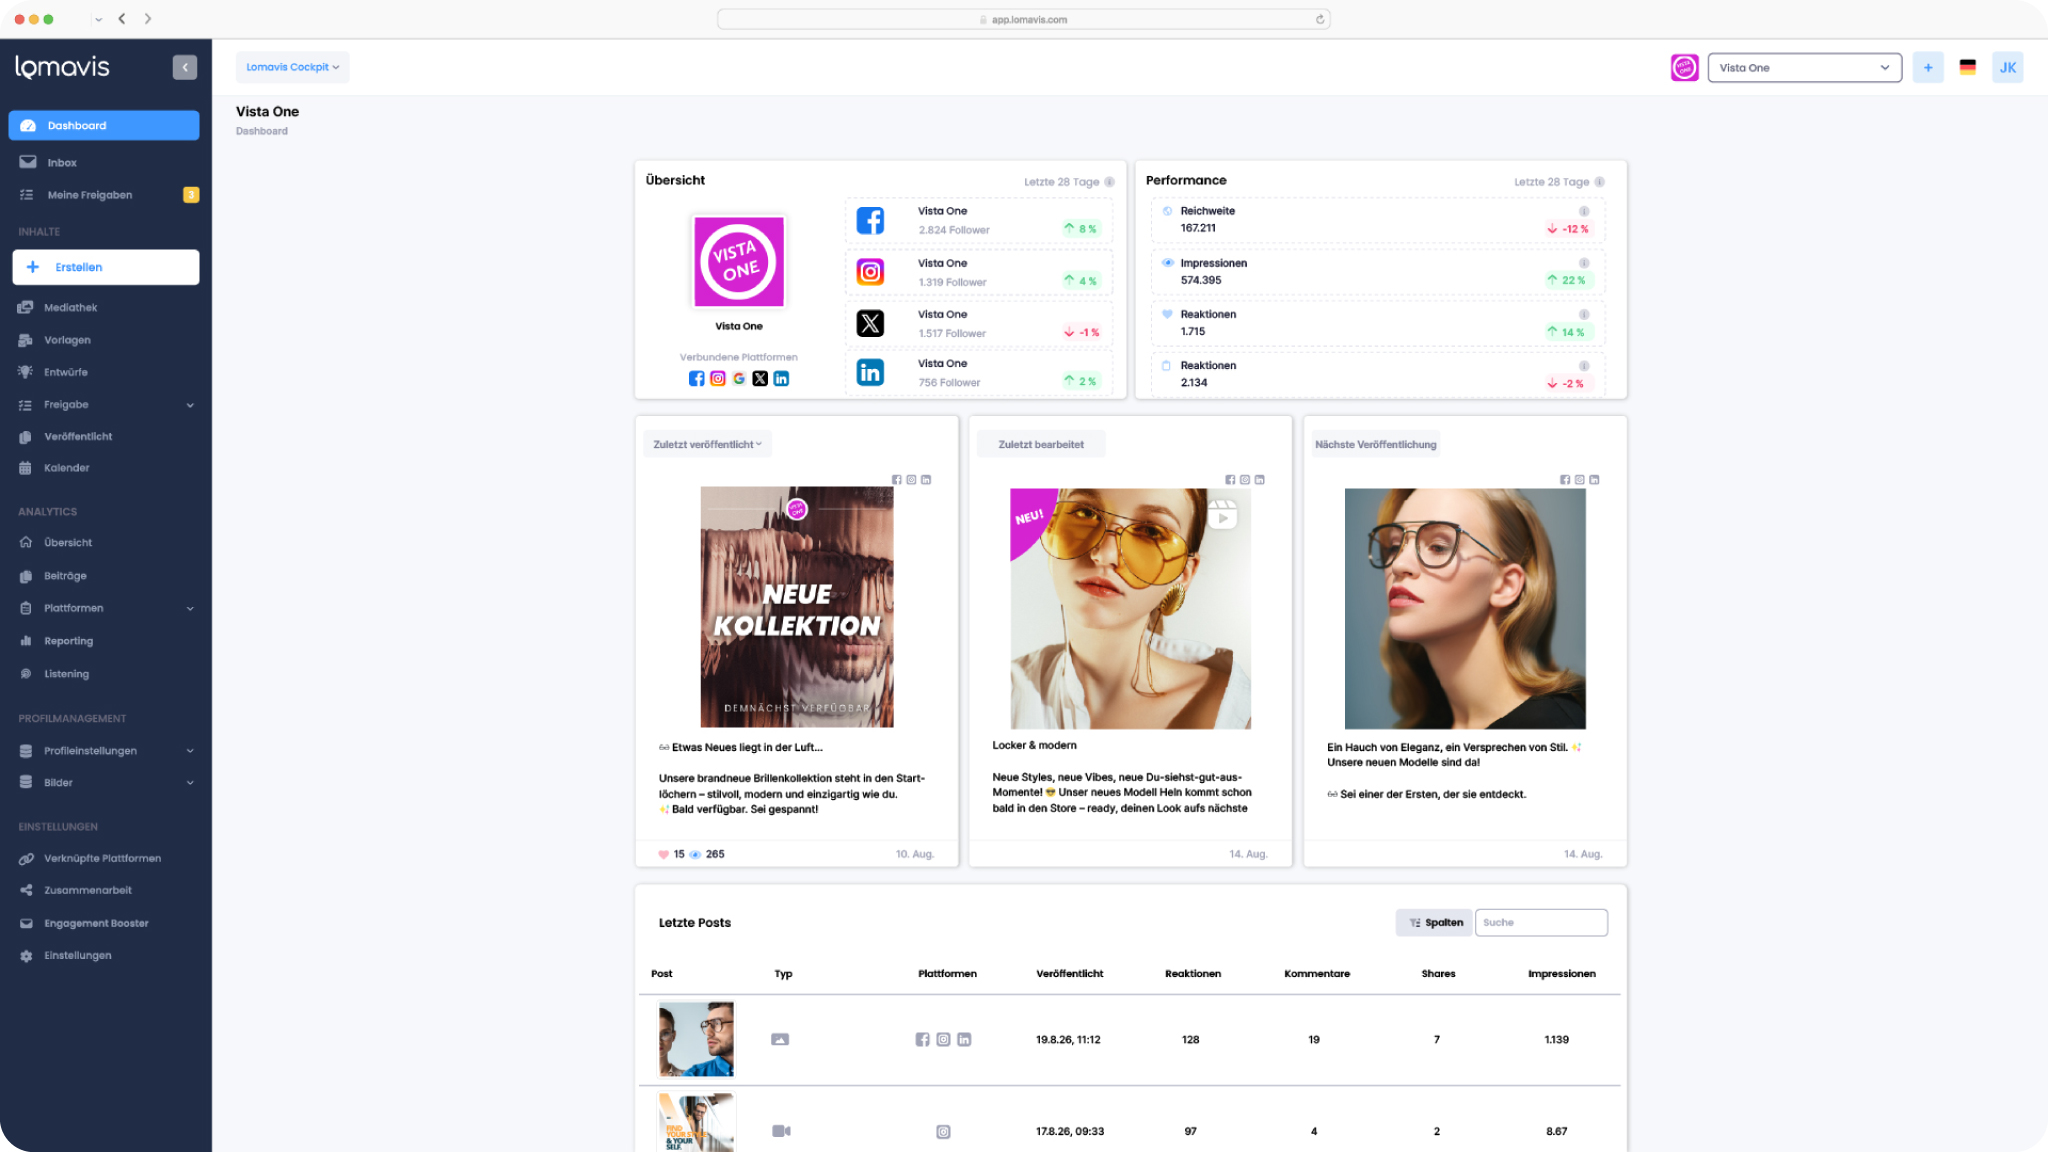The image size is (2048, 1152).
Task: Click the Facebook icon in Übersicht list
Action: point(870,220)
